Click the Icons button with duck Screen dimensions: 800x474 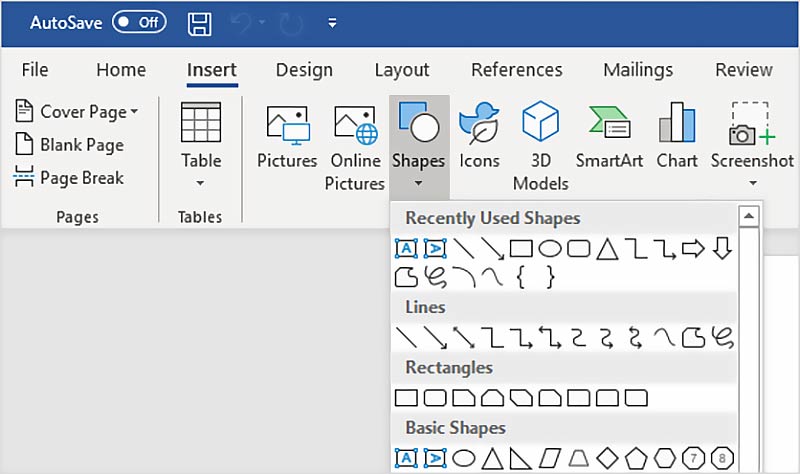tap(479, 140)
